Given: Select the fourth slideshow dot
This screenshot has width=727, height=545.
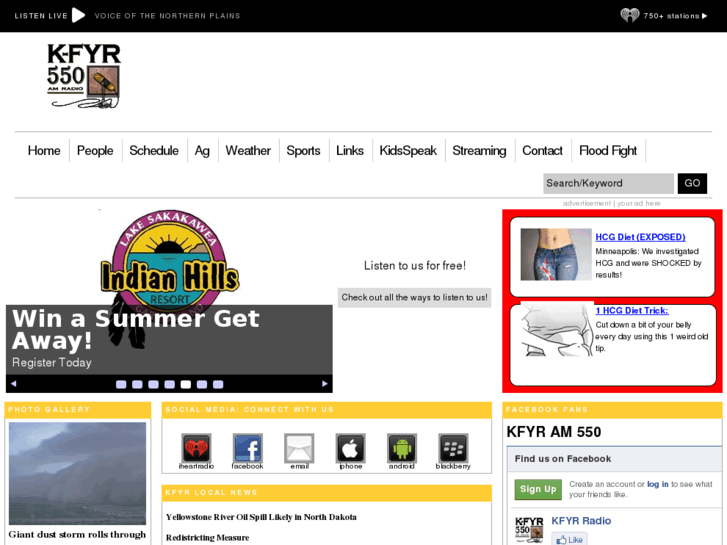Looking at the screenshot, I should pyautogui.click(x=170, y=384).
